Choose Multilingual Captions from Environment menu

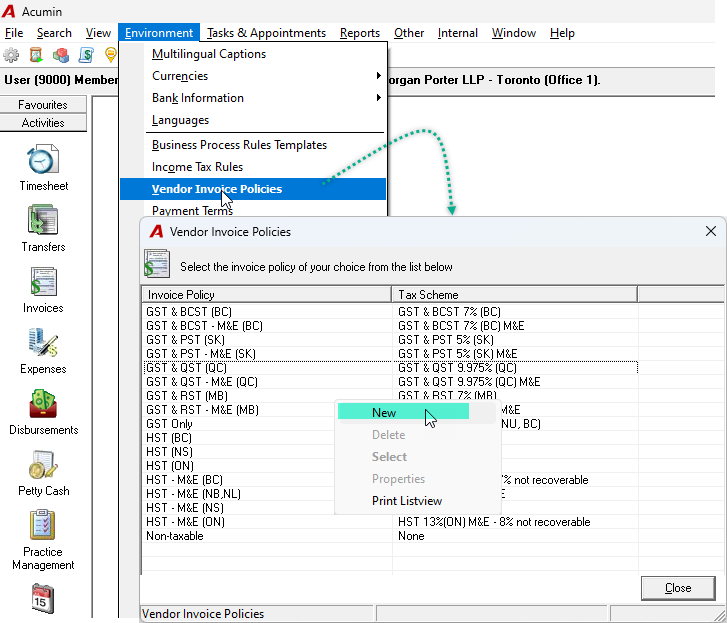click(253, 54)
